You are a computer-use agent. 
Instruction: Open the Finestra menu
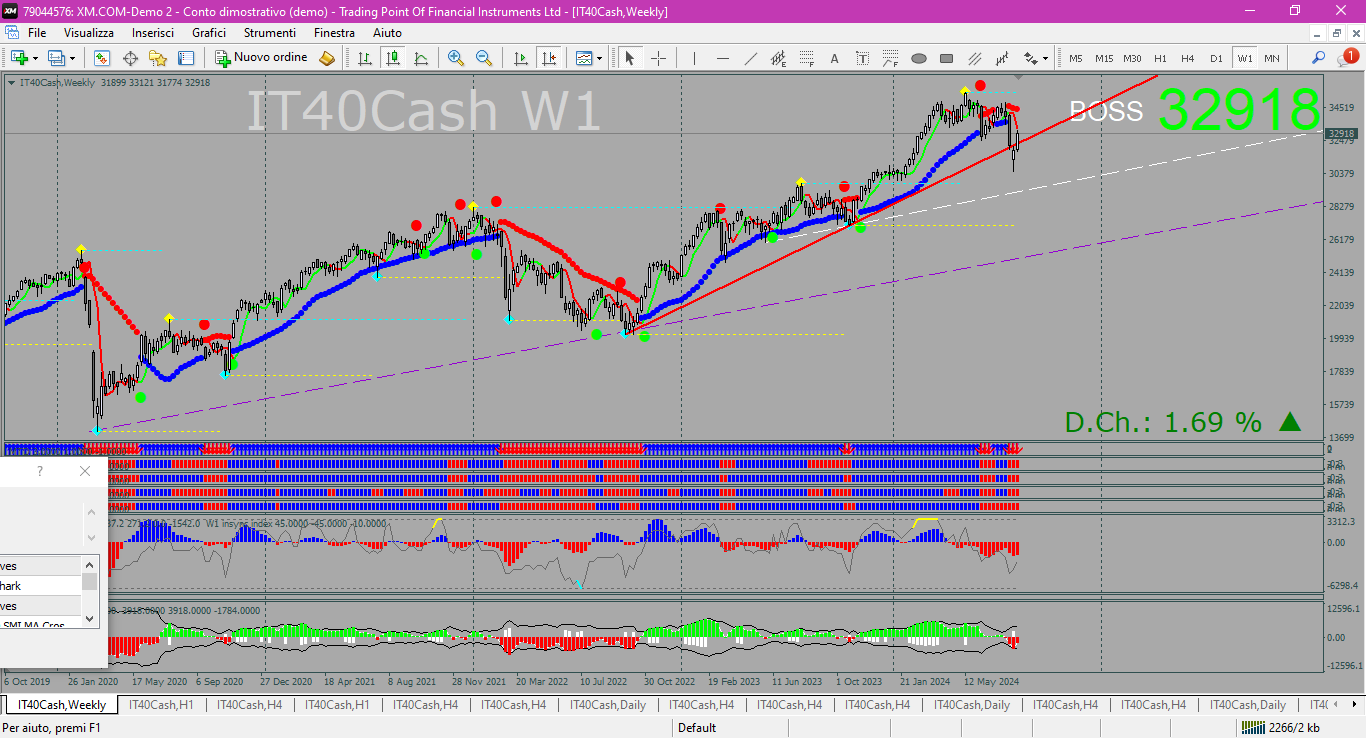334,33
